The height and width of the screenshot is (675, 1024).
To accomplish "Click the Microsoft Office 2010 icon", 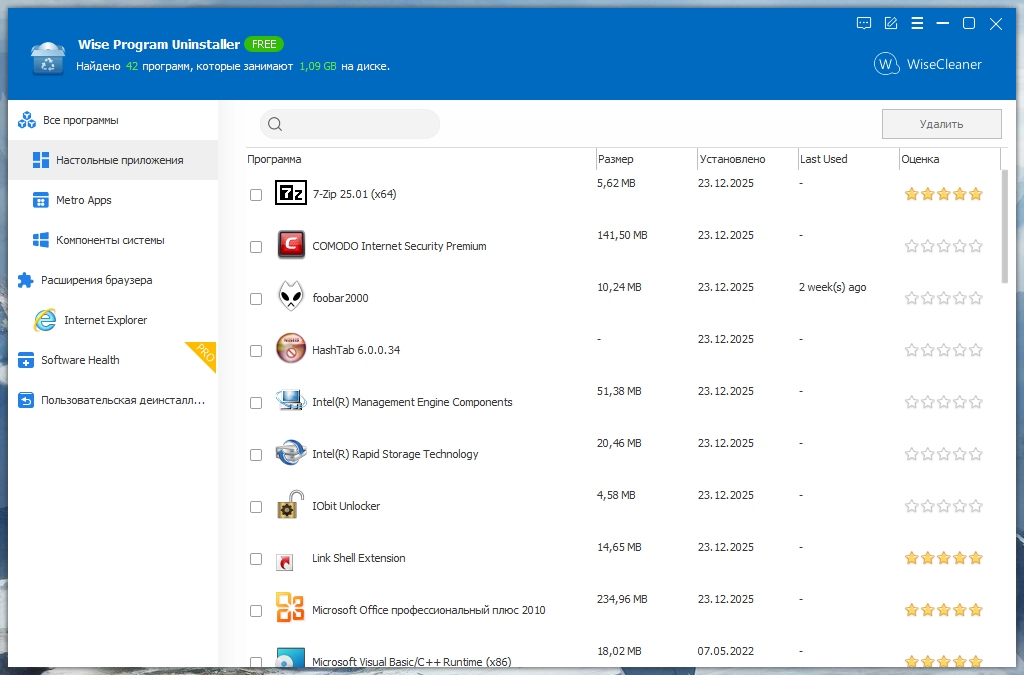I will [x=290, y=610].
